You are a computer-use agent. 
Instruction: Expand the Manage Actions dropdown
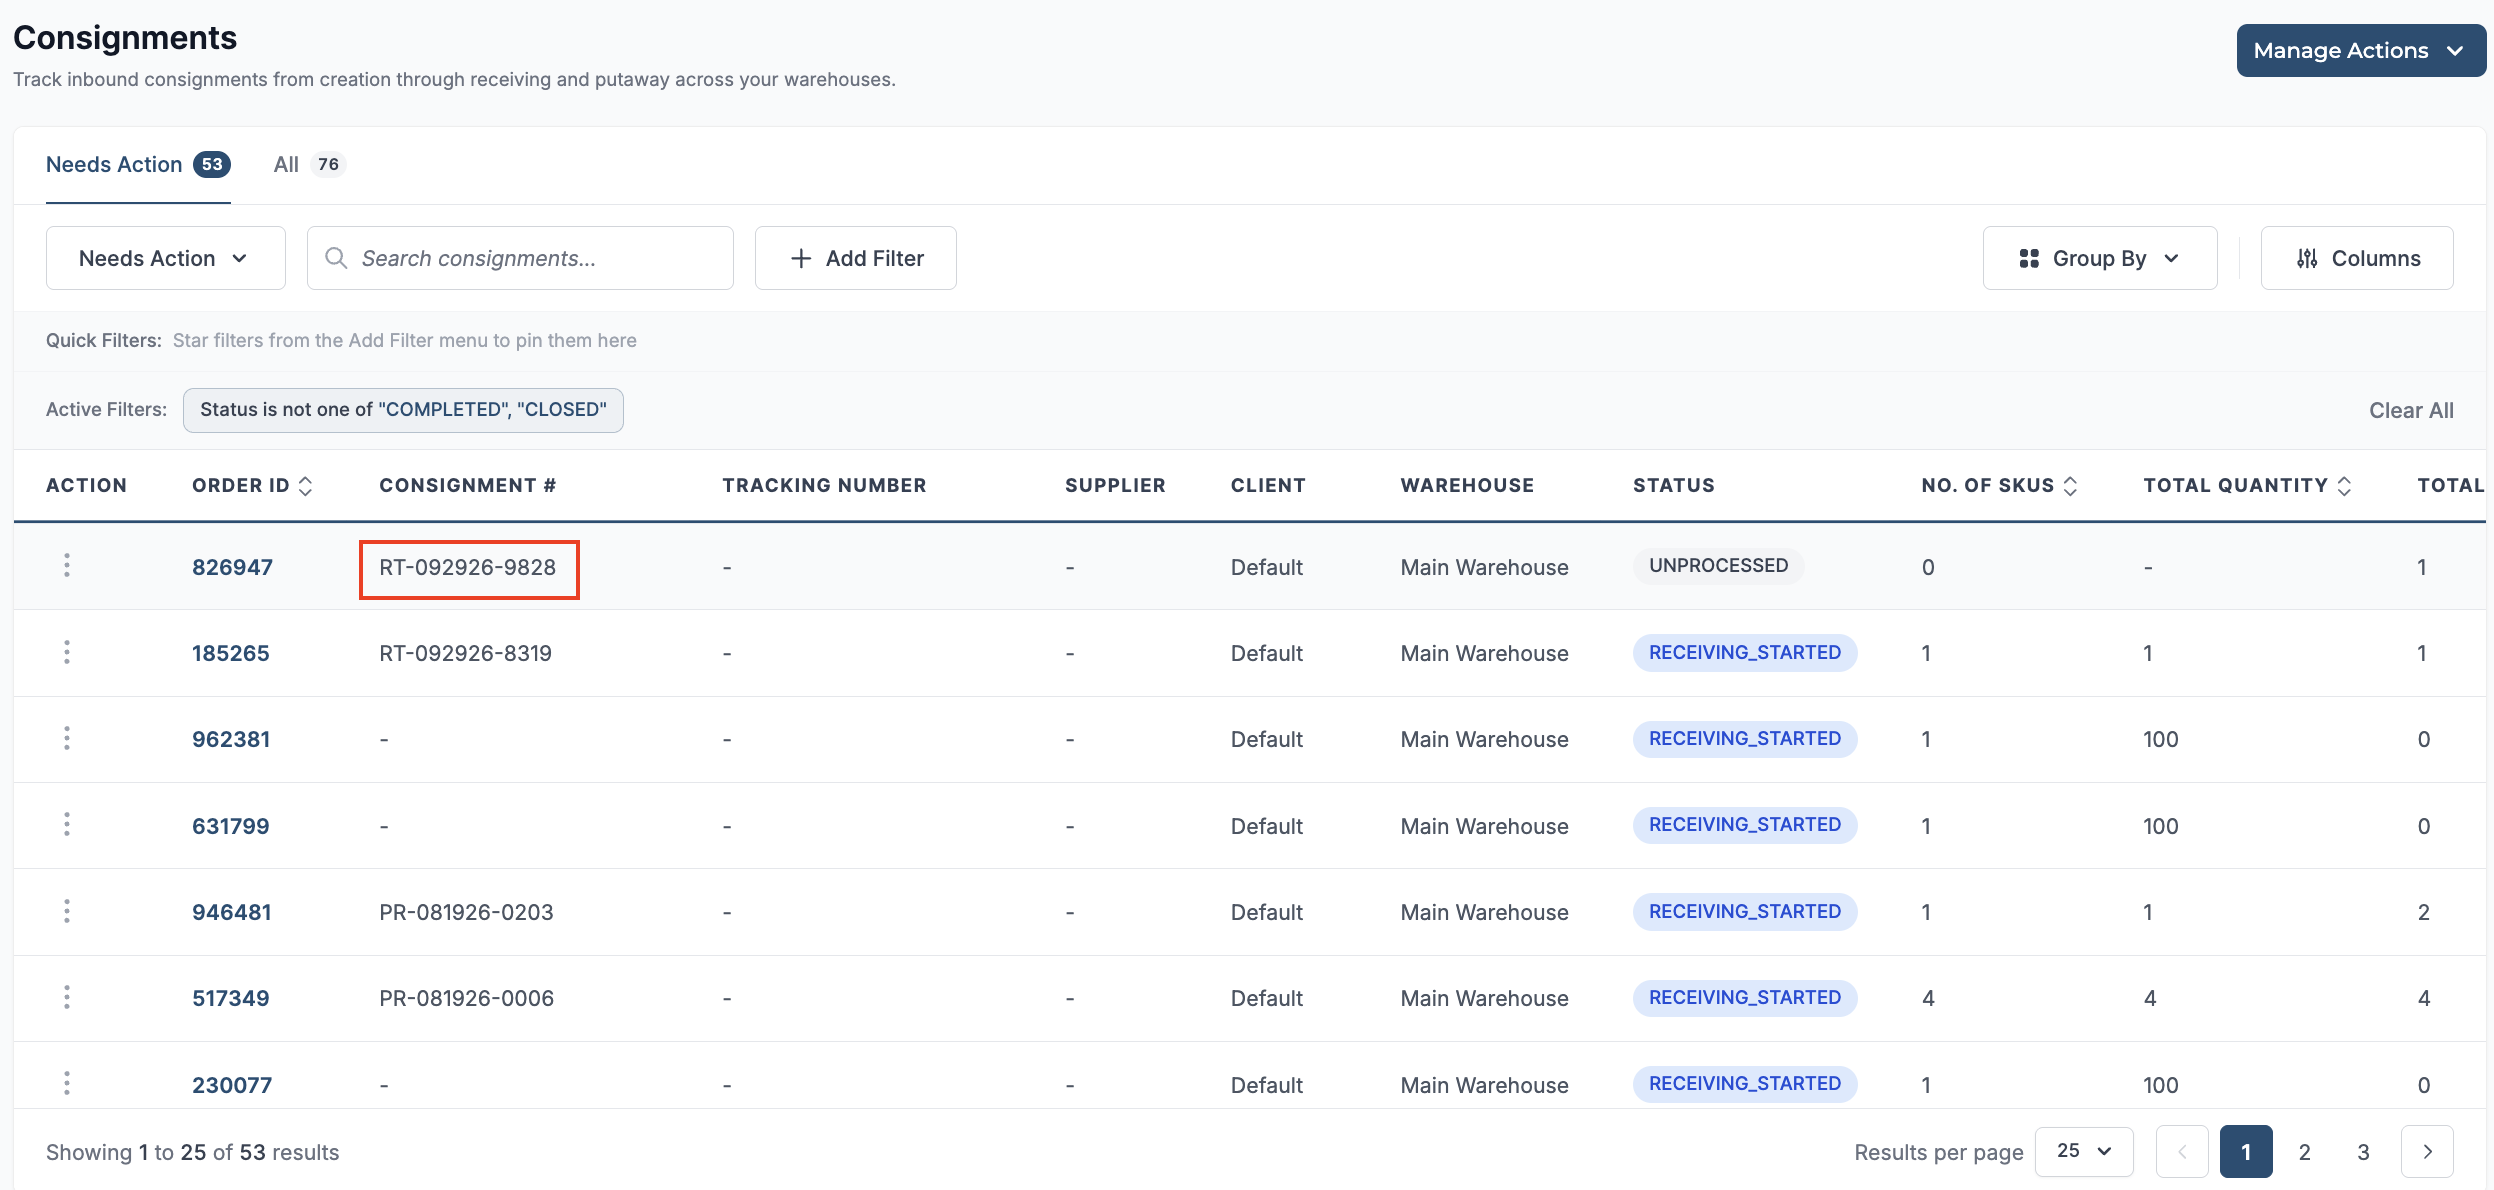coord(2361,51)
